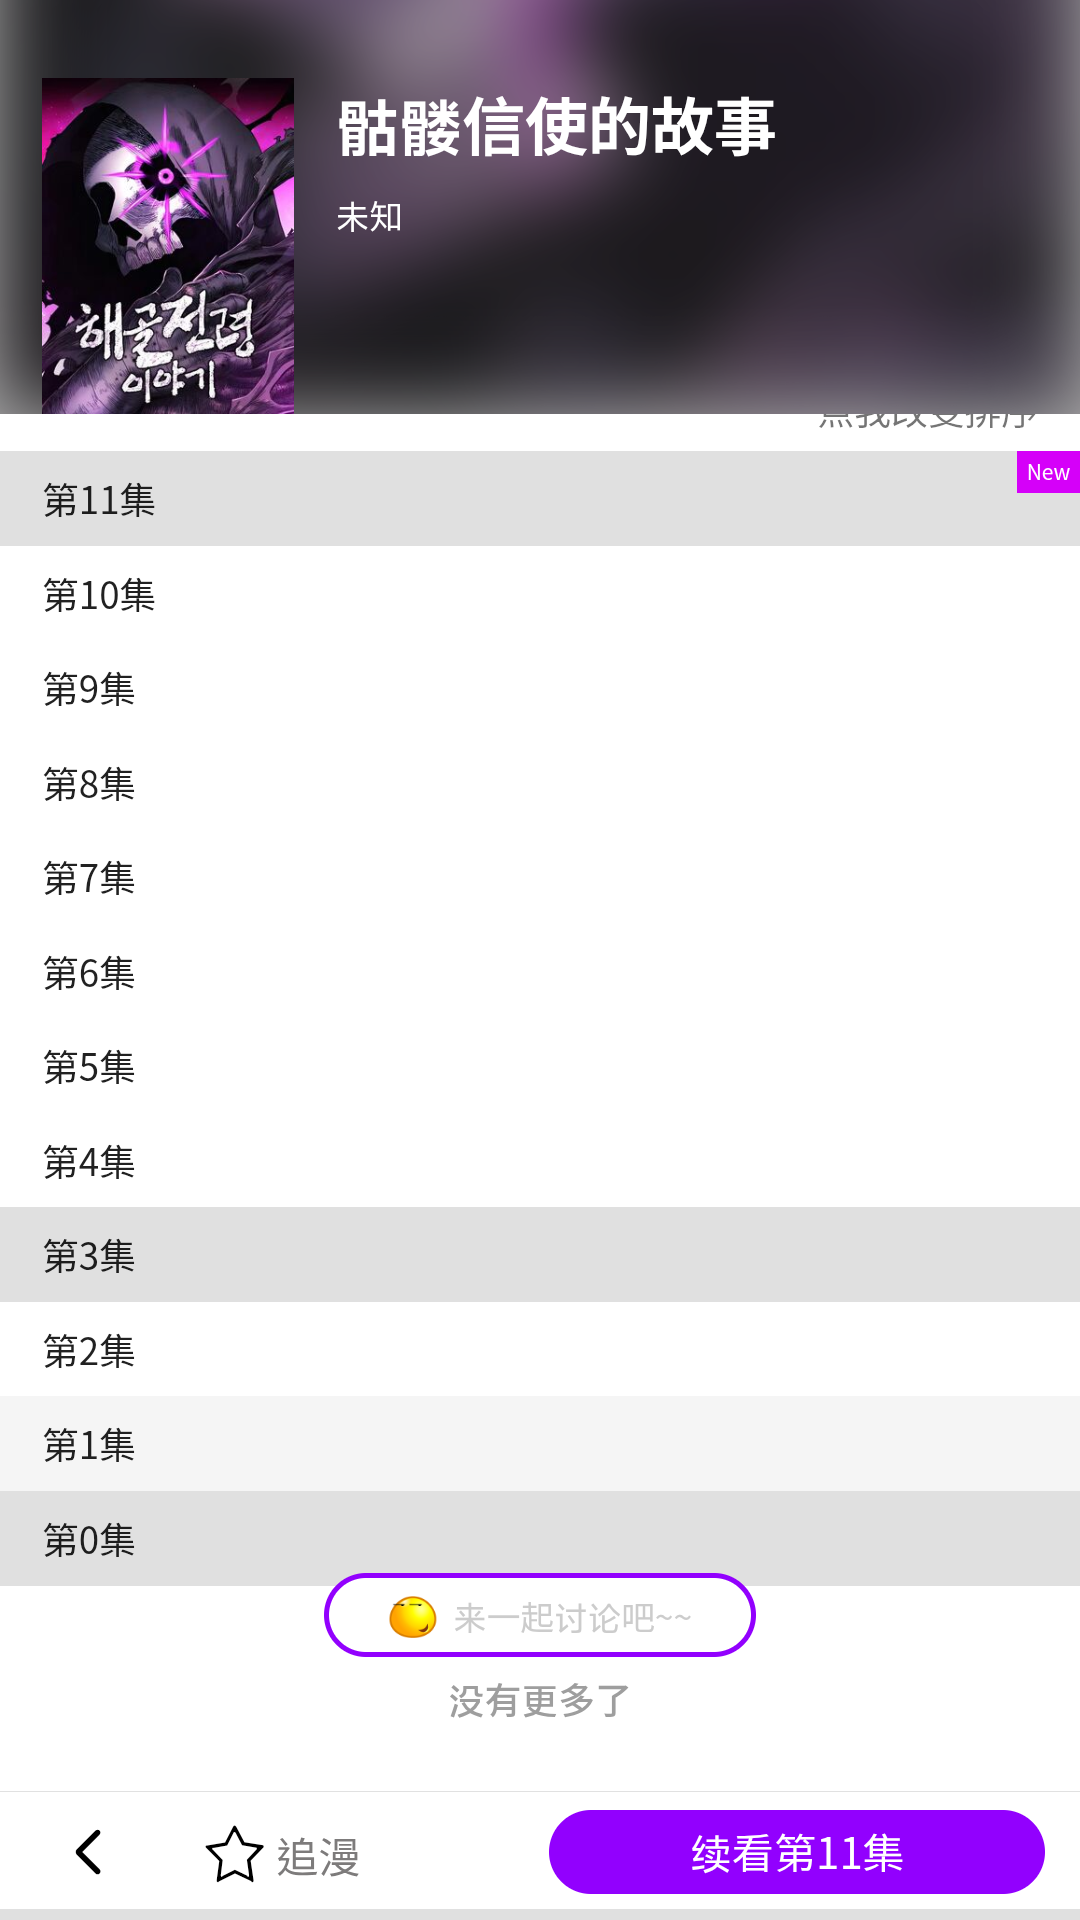1080x1920 pixels.
Task: Tap the back arrow icon
Action: pos(89,1852)
